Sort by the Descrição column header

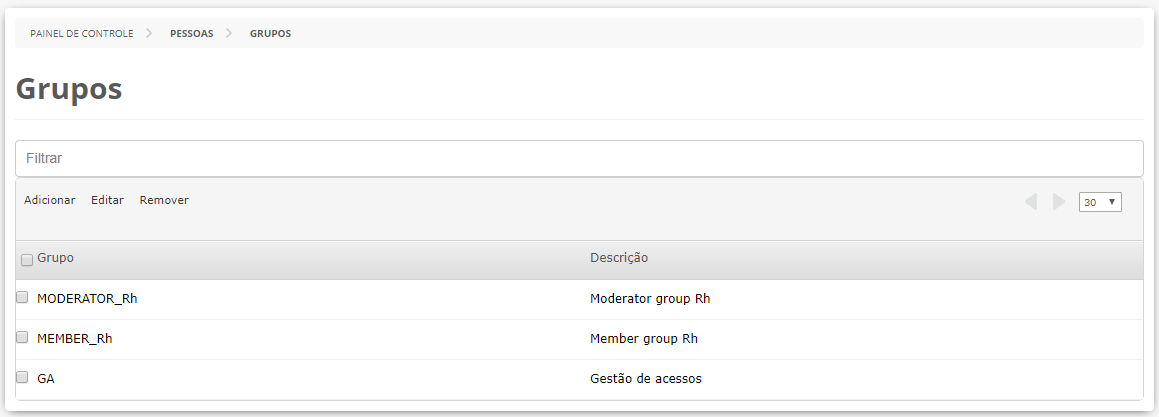[x=619, y=258]
